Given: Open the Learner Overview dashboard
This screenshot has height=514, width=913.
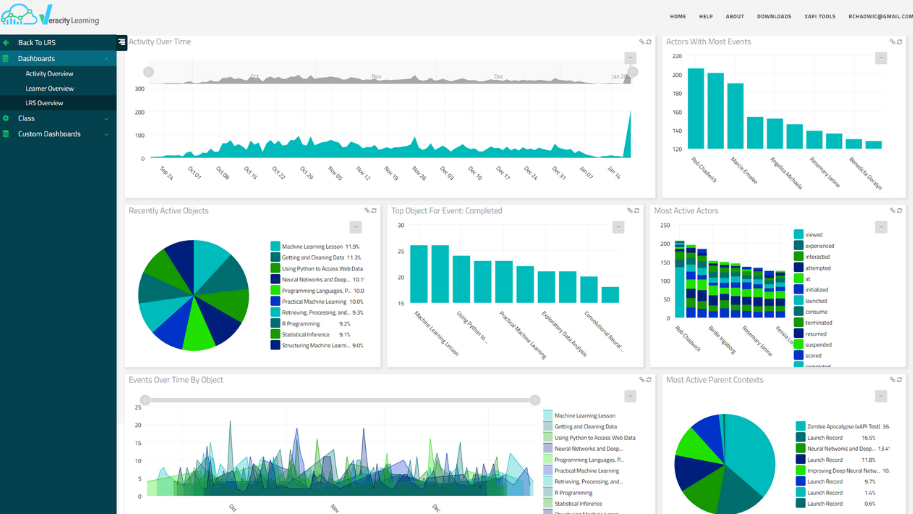Looking at the screenshot, I should coord(49,88).
